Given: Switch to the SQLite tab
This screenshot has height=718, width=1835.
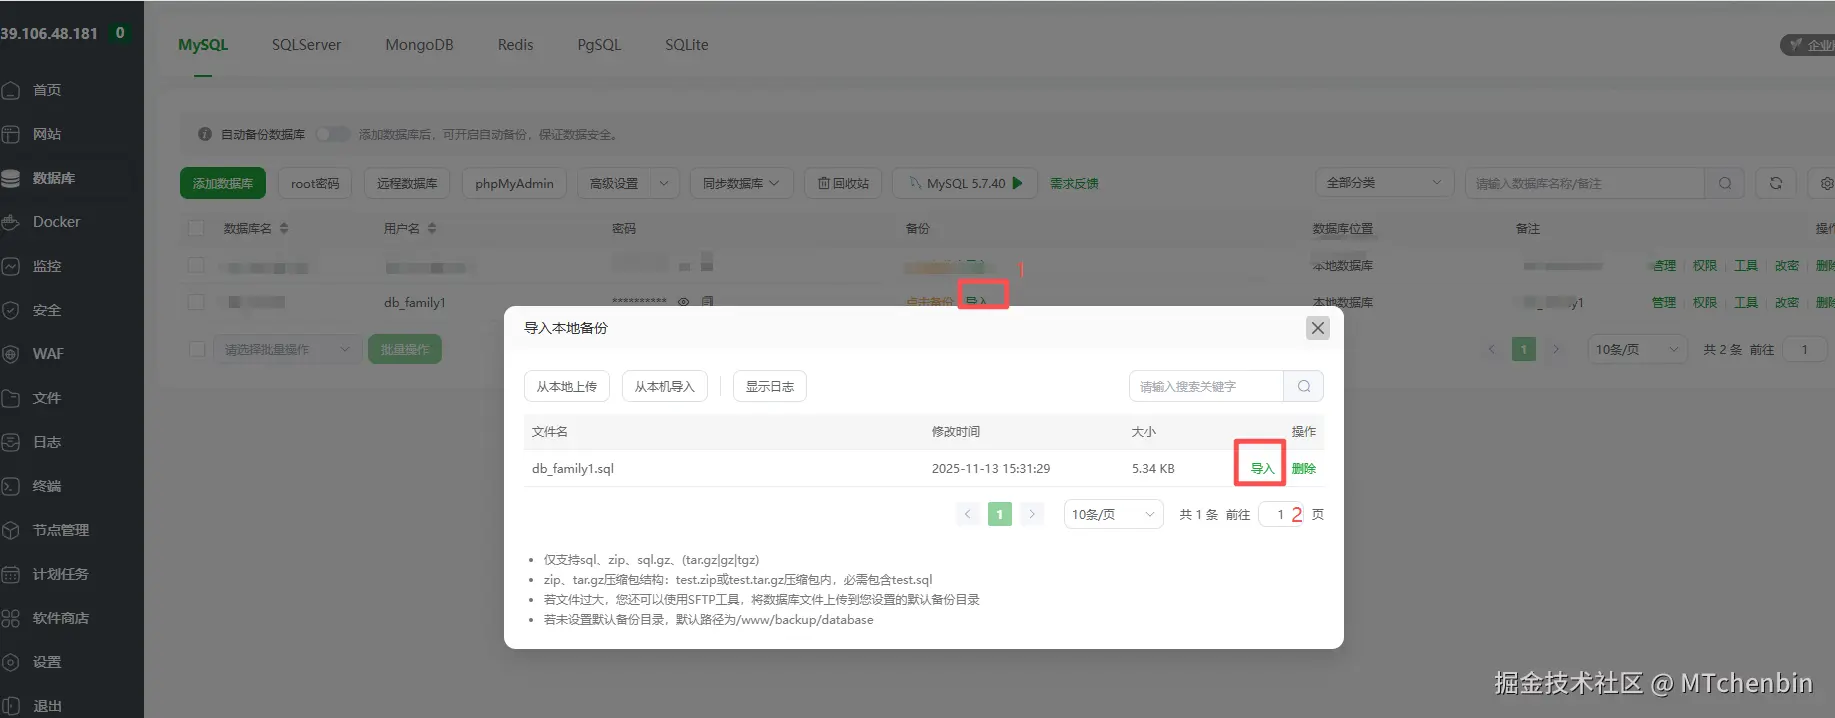Looking at the screenshot, I should coord(687,45).
